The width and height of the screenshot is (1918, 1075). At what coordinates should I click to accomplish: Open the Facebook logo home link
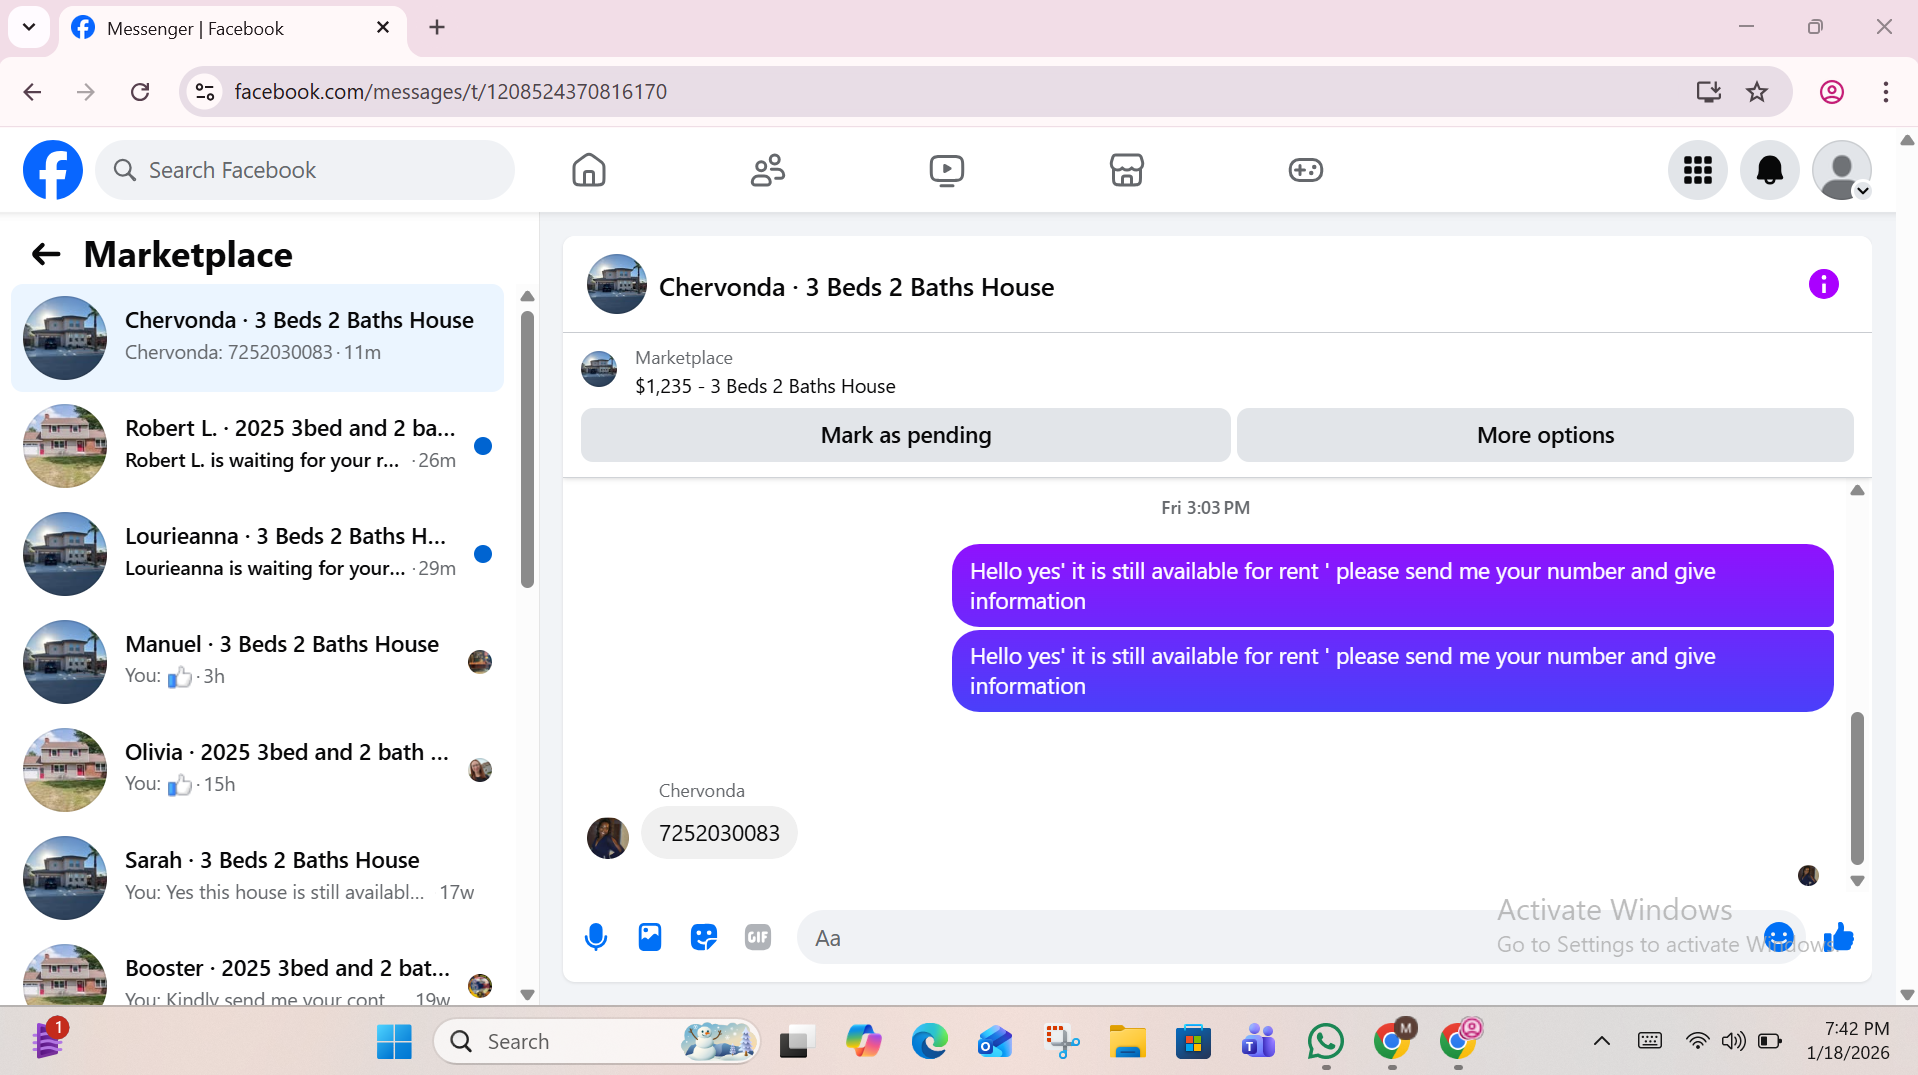pyautogui.click(x=53, y=170)
